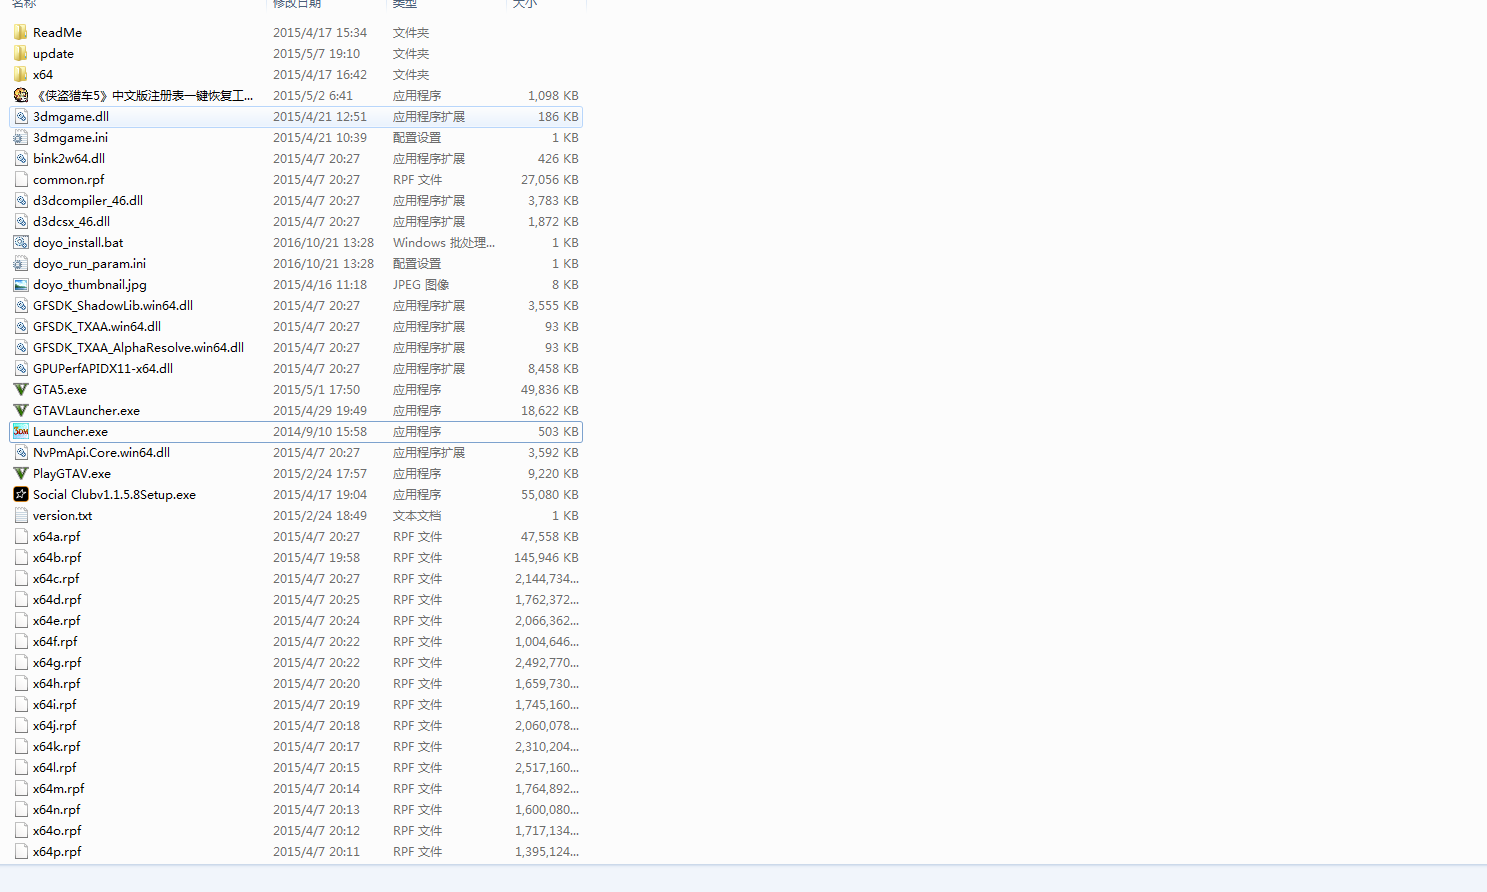Click the 18,622 KB size of GTAVLauncher.exe
The width and height of the screenshot is (1487, 892).
(x=549, y=410)
